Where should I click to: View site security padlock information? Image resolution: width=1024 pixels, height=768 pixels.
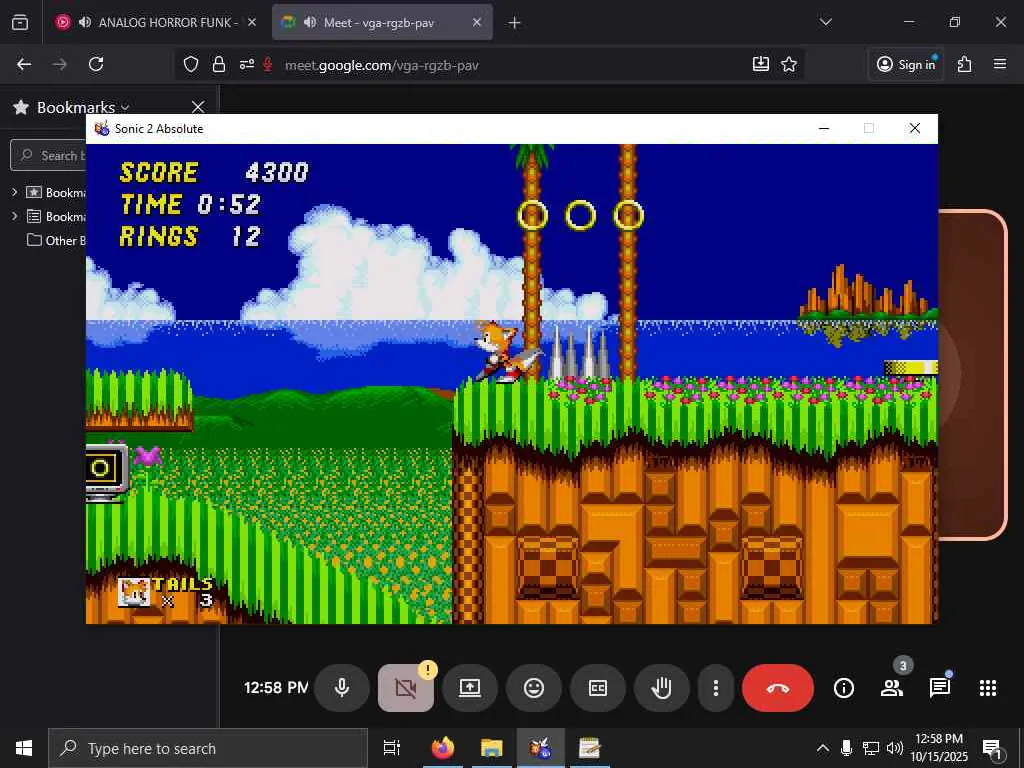pos(219,64)
